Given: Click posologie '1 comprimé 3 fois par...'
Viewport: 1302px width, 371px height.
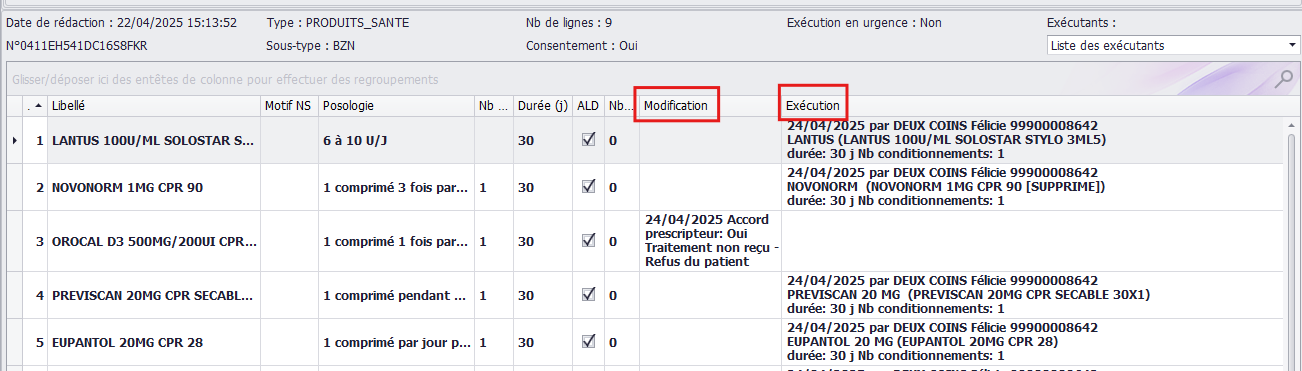Looking at the screenshot, I should click(x=396, y=188).
